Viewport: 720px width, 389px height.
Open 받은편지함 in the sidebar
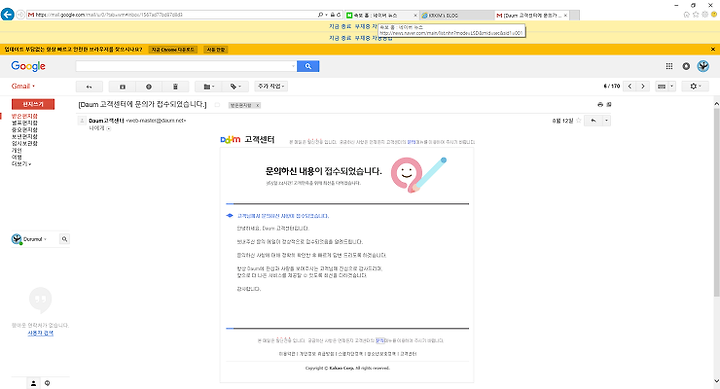(24, 116)
